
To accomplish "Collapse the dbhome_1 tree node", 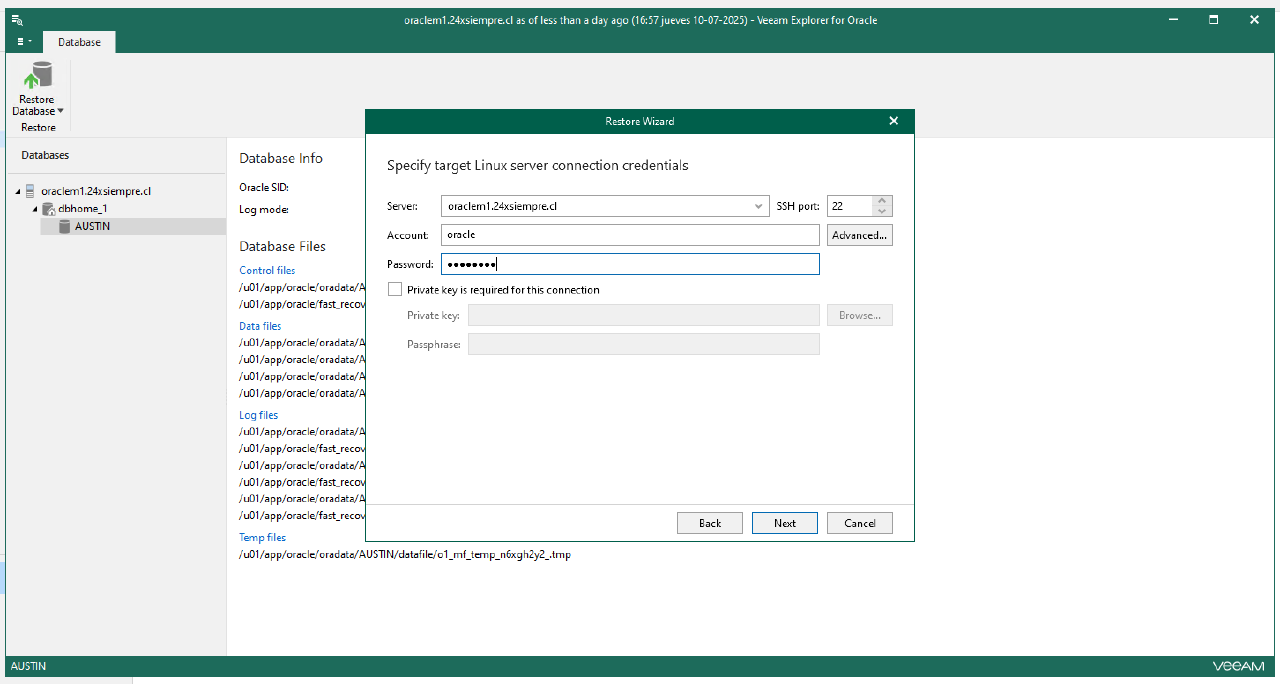I will click(34, 209).
